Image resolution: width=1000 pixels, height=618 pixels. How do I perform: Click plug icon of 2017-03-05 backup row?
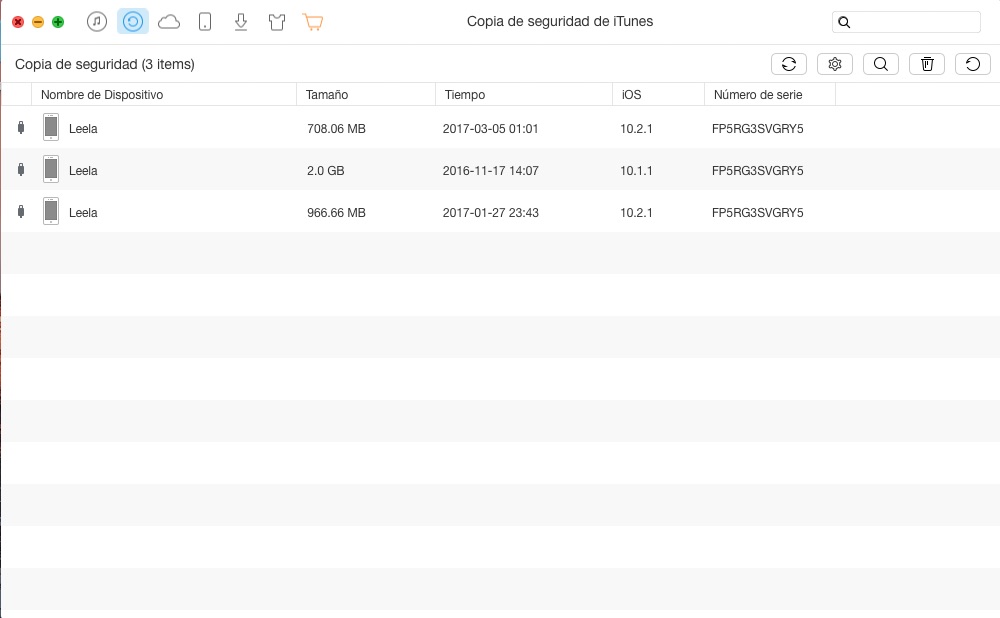[21, 128]
